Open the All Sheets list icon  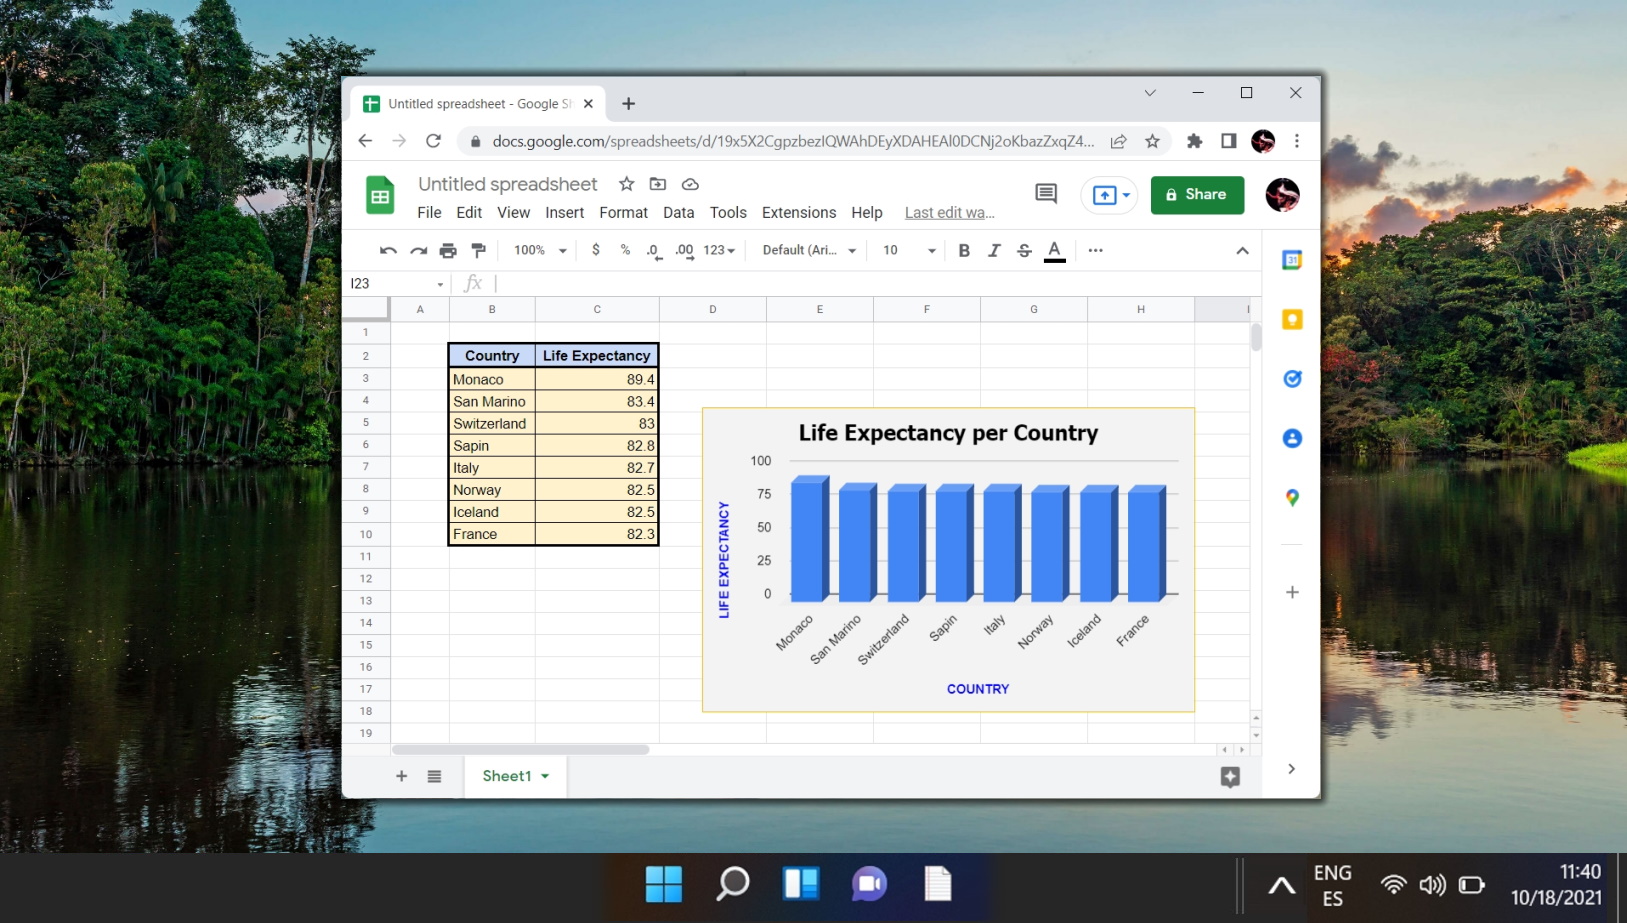(x=434, y=776)
